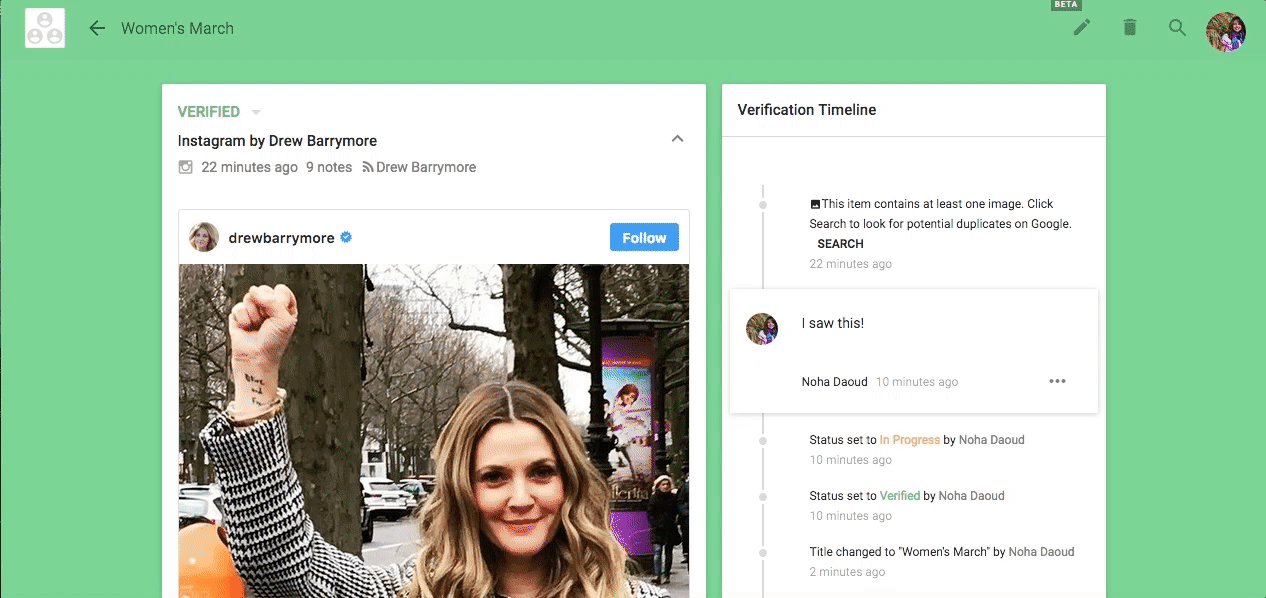Go back using the arrow icon
This screenshot has width=1266, height=598.
click(97, 28)
